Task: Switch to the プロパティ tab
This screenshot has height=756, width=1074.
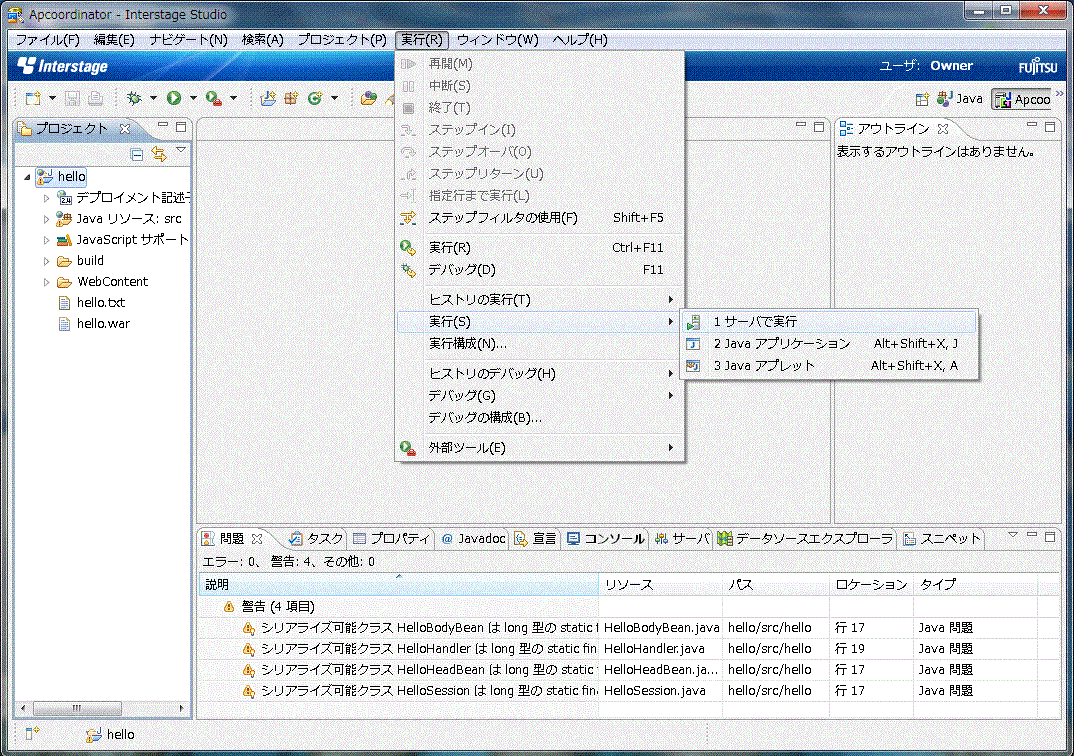Action: tap(392, 539)
